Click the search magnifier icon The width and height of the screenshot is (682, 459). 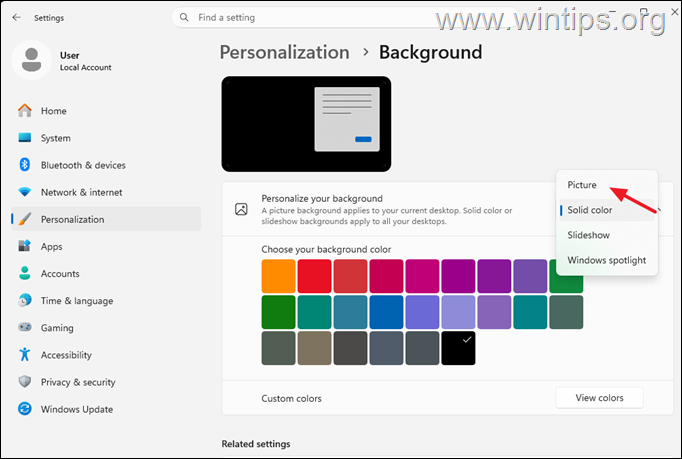click(184, 17)
